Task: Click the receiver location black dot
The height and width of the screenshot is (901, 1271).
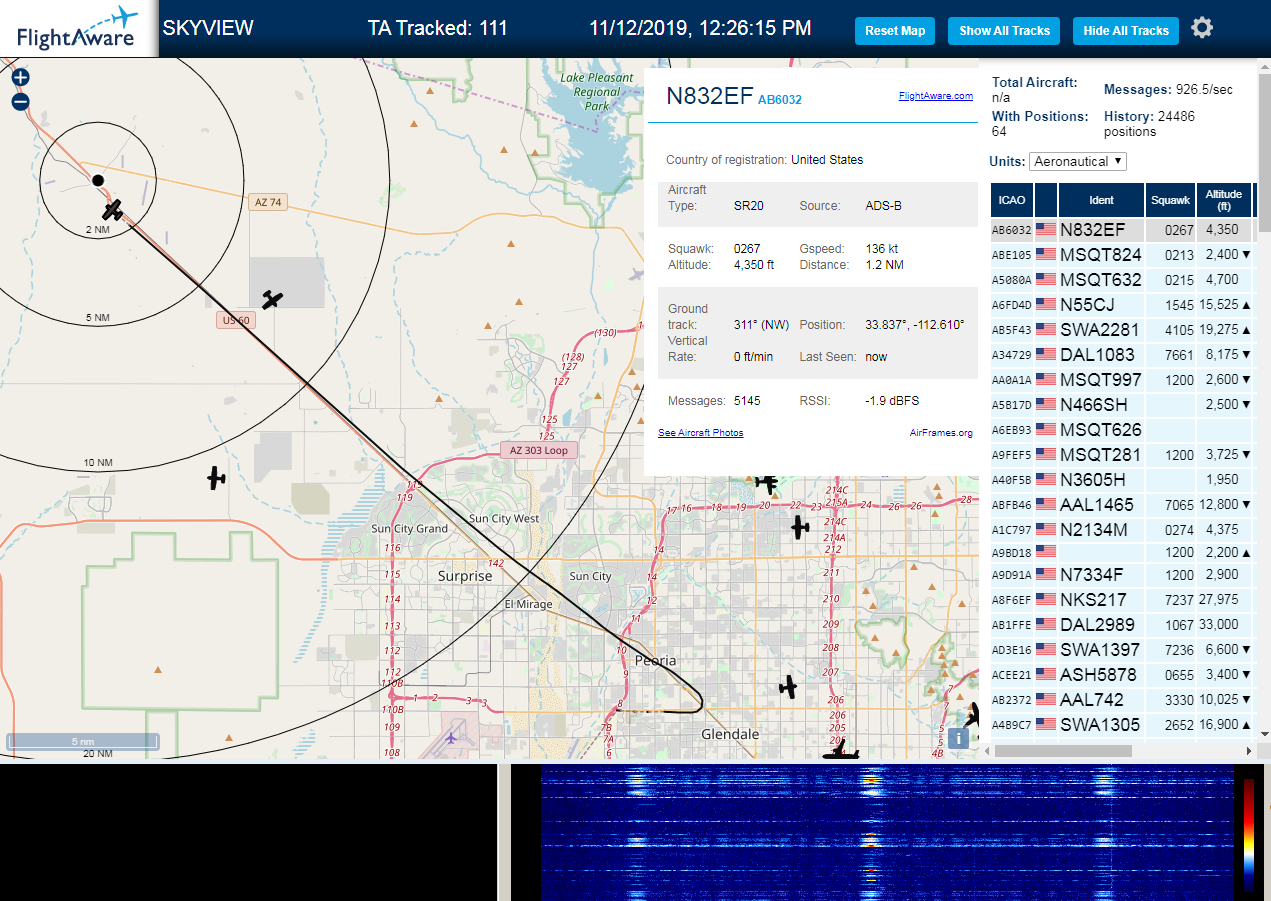Action: tap(98, 180)
